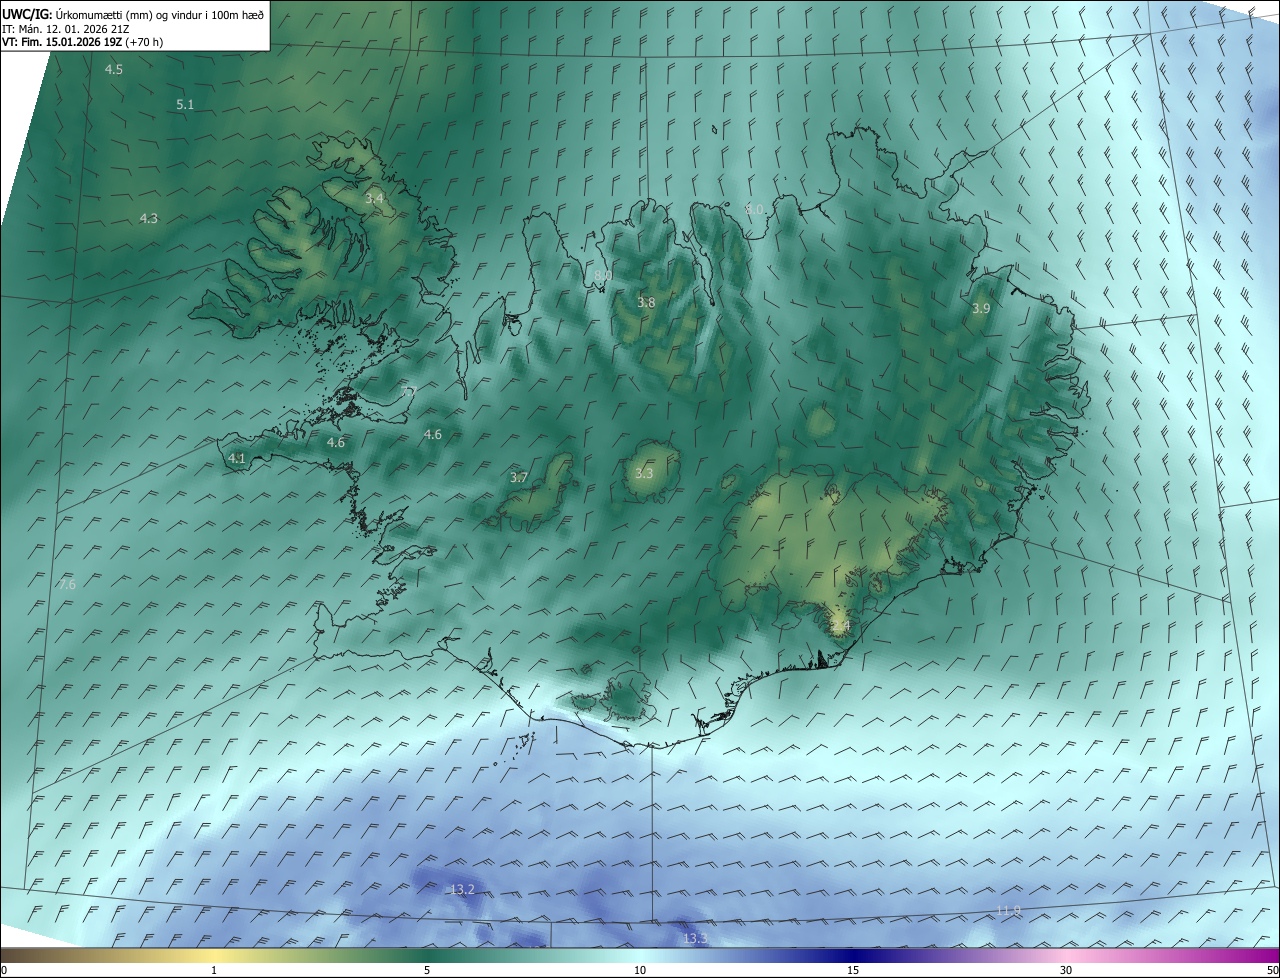Viewport: 1280px width, 978px height.
Task: Click the 10 tick on the color scale
Action: pos(640,970)
